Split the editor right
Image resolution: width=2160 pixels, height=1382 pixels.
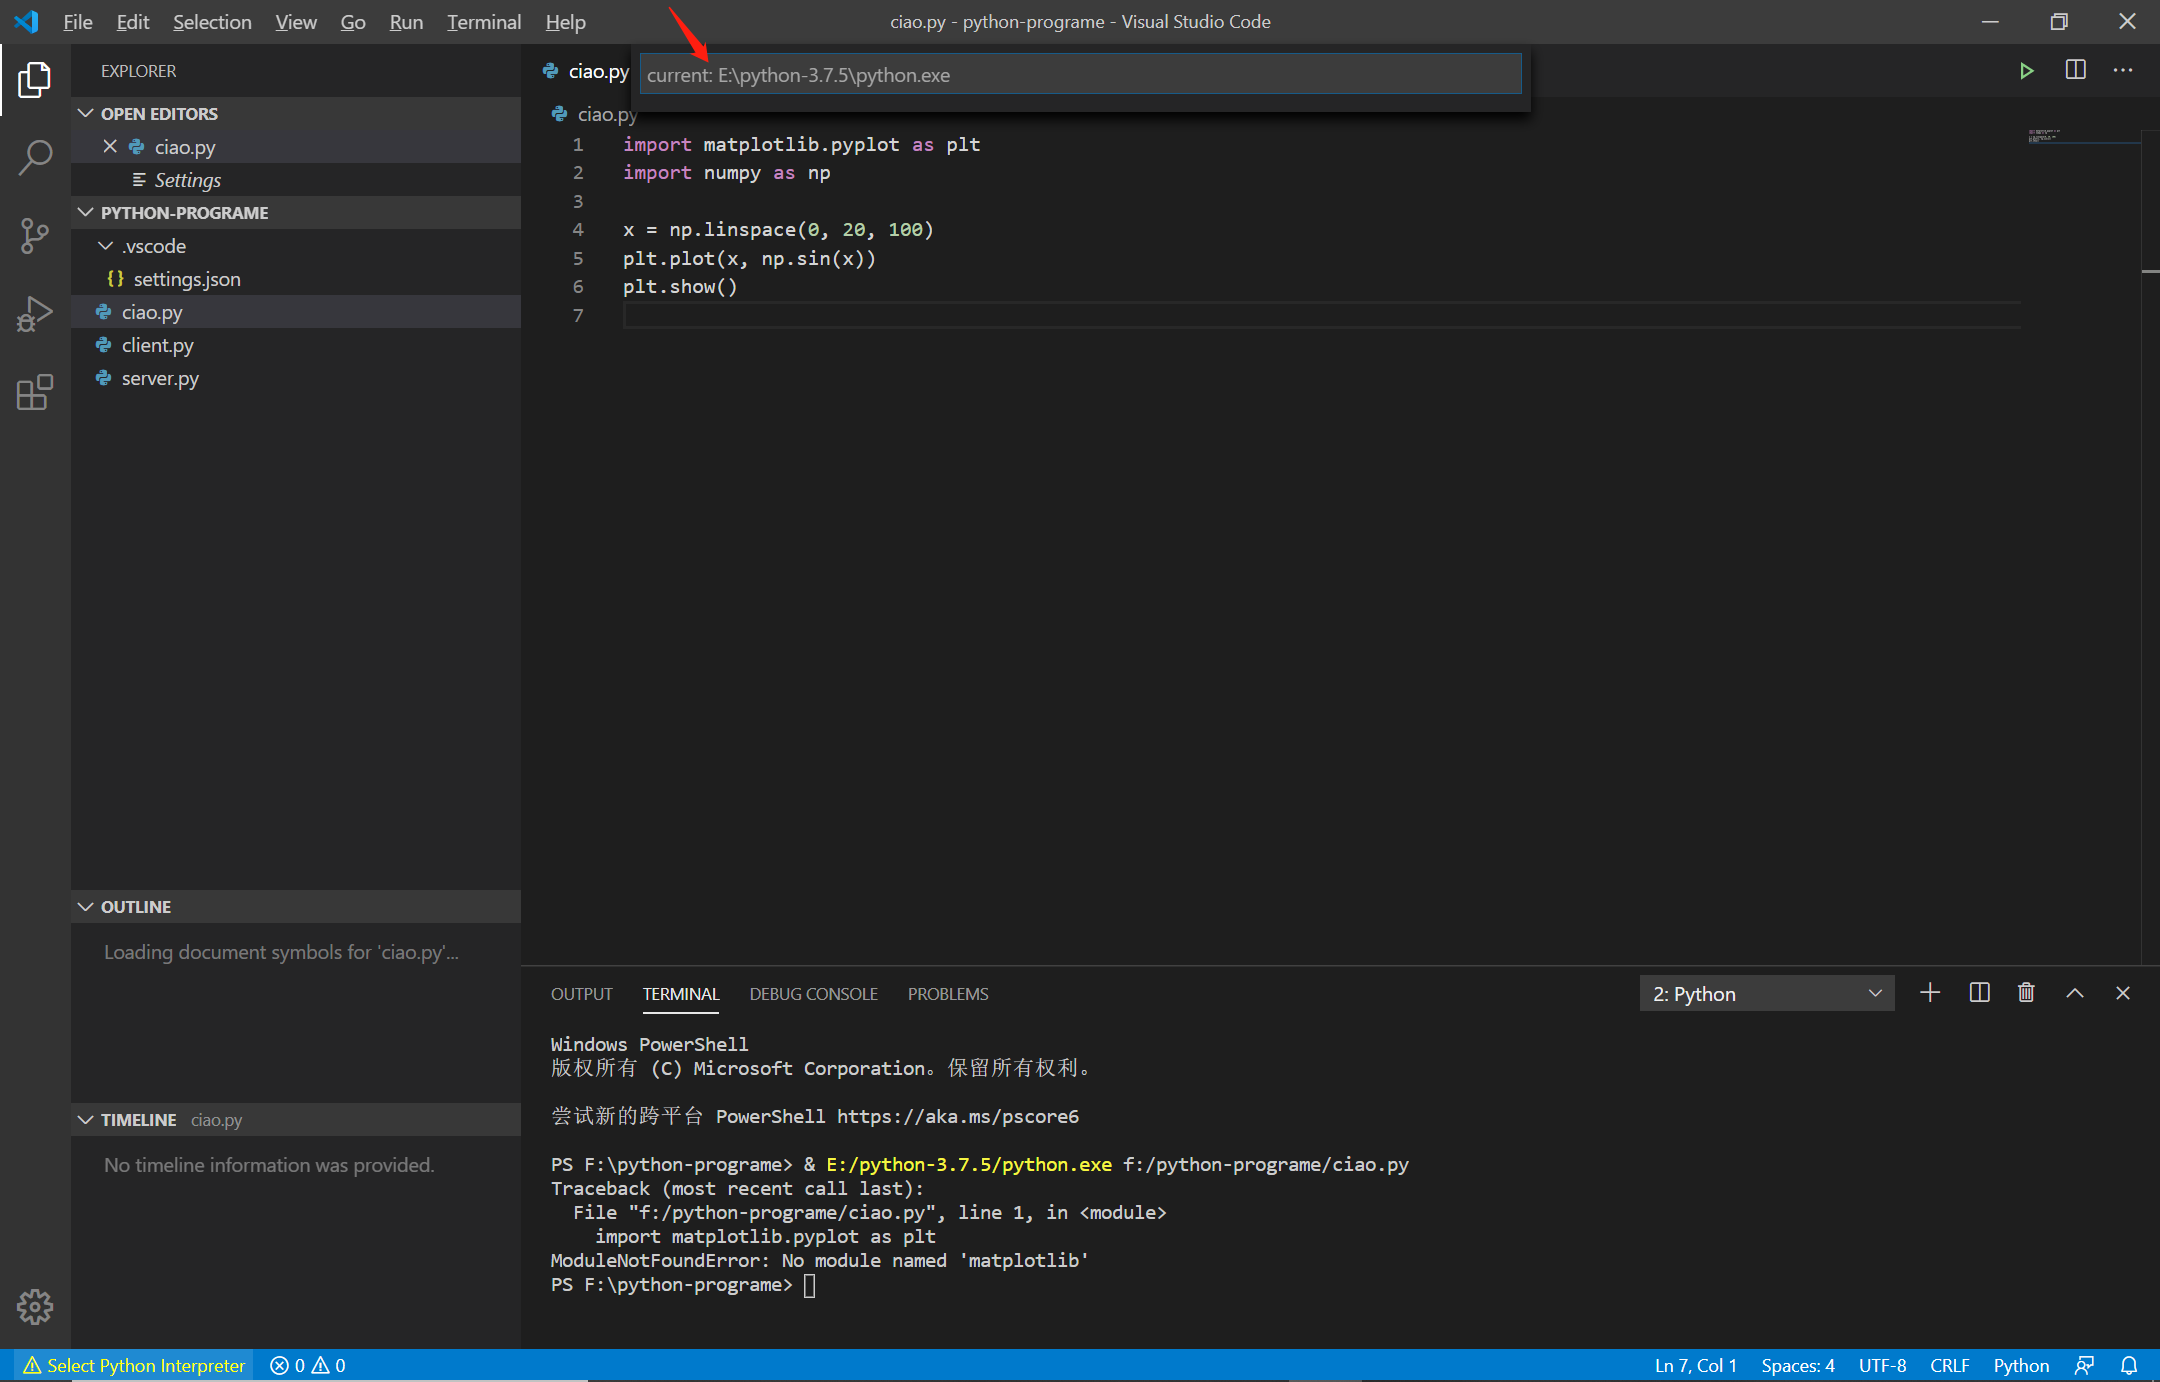point(2076,71)
